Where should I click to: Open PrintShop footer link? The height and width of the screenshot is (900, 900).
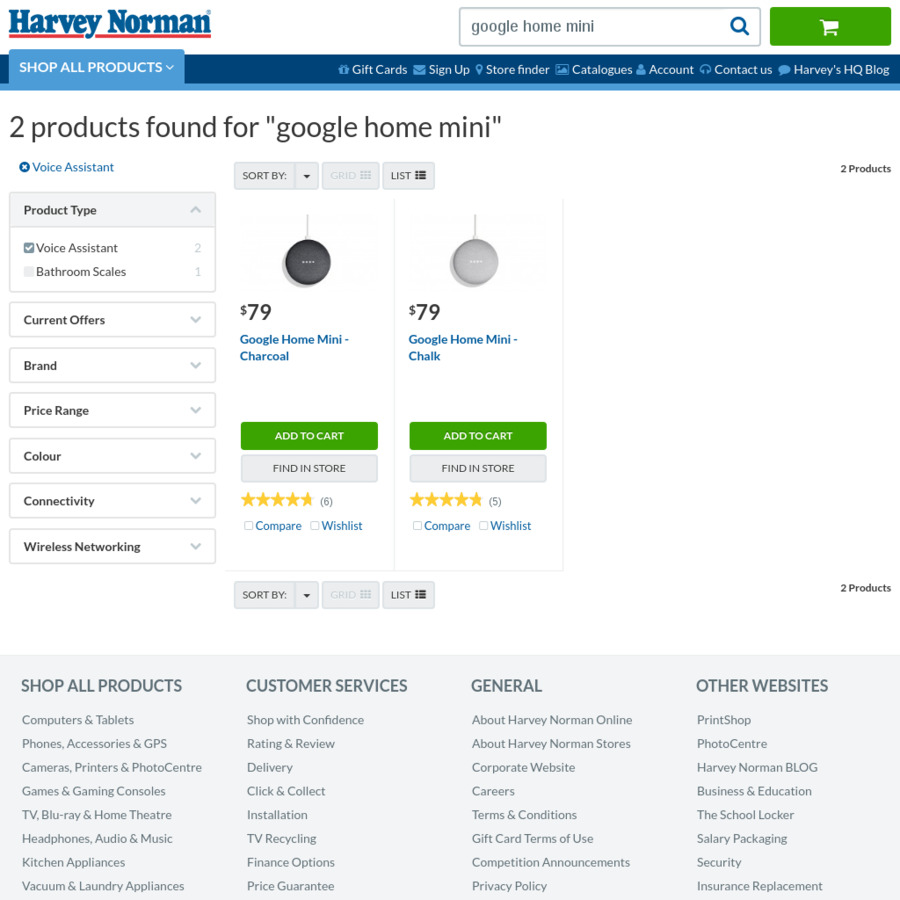(724, 720)
